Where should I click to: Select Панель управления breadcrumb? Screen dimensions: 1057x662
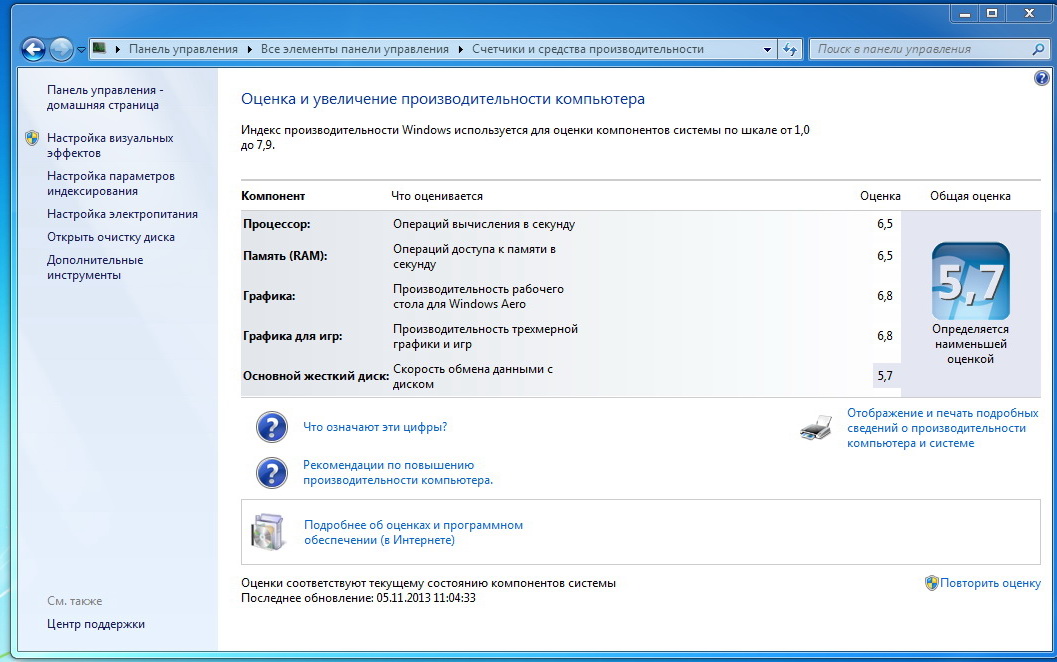(x=183, y=49)
